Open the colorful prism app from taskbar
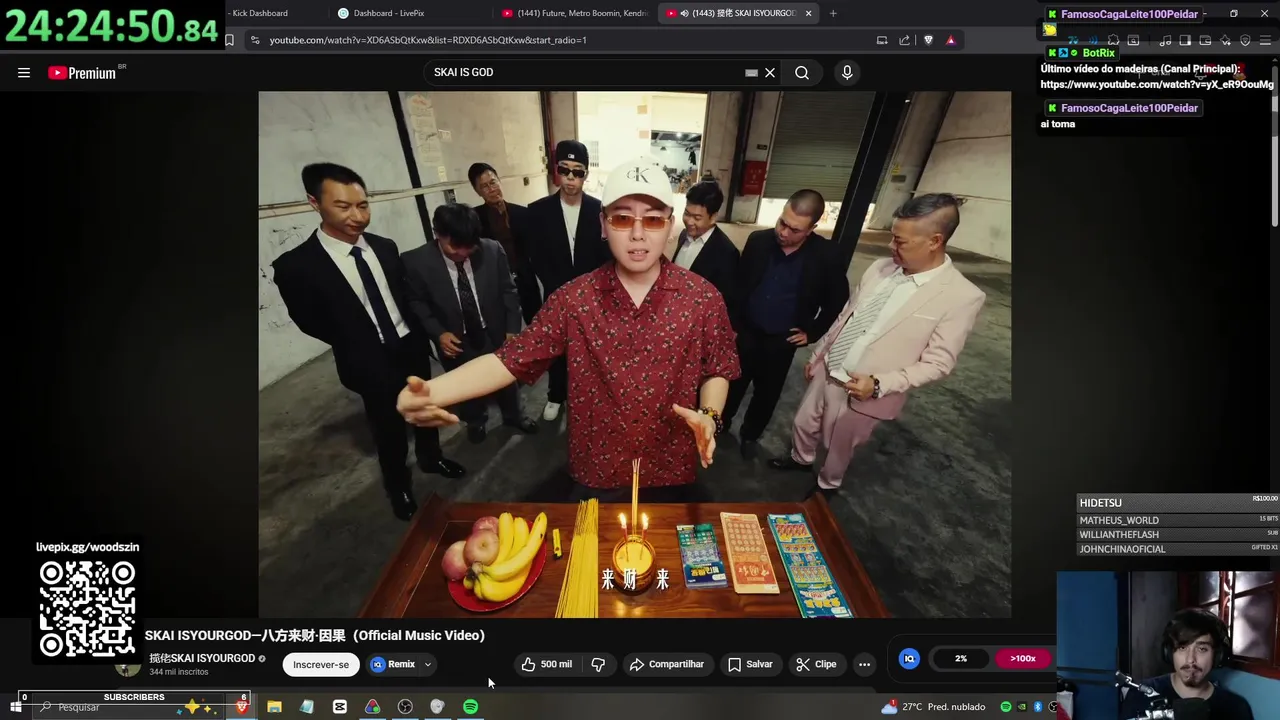Viewport: 1280px width, 720px height. point(372,707)
